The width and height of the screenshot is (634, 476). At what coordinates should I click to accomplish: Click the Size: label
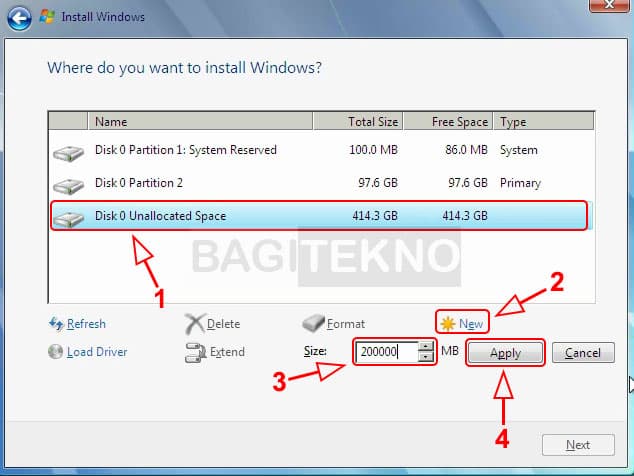(315, 351)
